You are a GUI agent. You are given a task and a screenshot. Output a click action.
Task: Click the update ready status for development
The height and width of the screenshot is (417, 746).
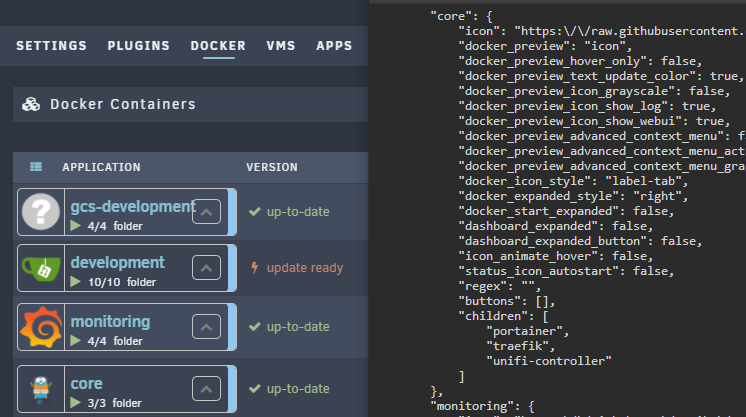(x=304, y=268)
